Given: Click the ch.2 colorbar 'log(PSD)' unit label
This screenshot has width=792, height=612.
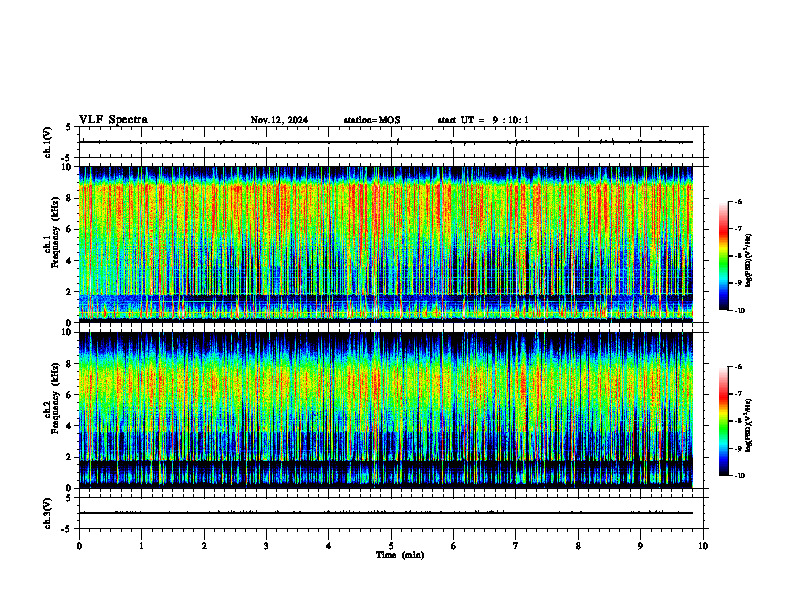Looking at the screenshot, I should point(749,425).
